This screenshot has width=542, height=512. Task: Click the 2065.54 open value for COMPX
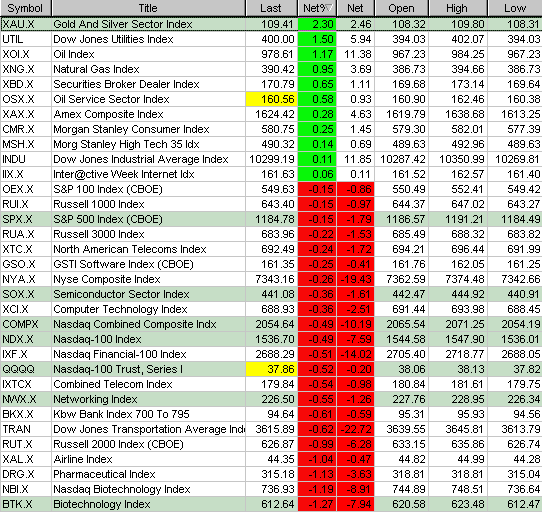(401, 324)
